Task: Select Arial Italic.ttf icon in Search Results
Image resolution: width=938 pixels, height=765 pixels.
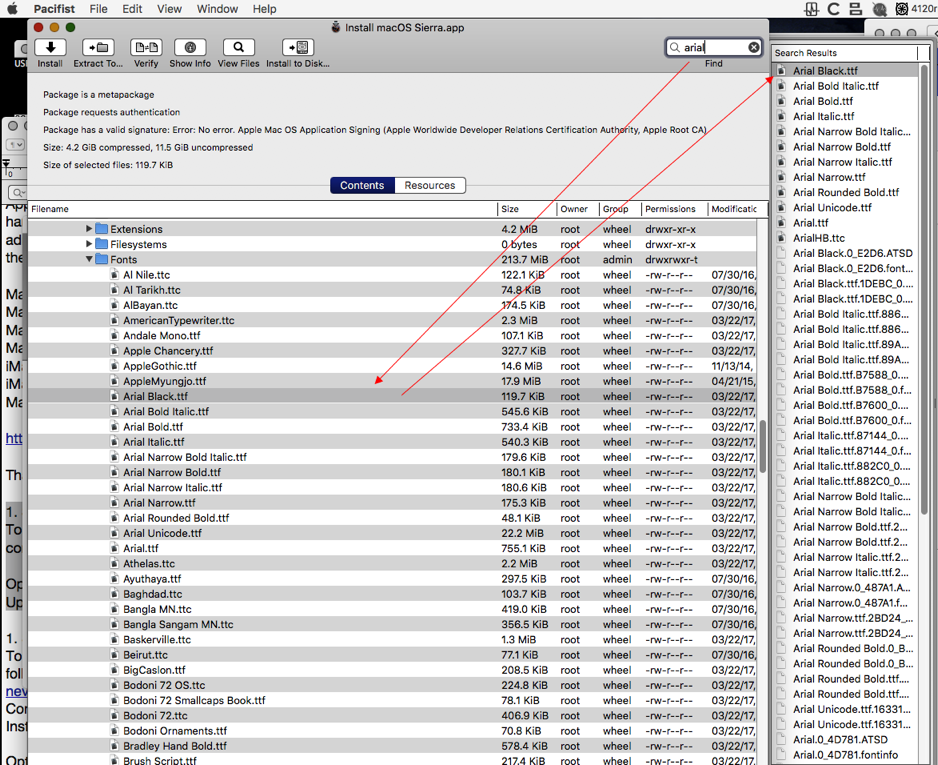Action: 781,116
